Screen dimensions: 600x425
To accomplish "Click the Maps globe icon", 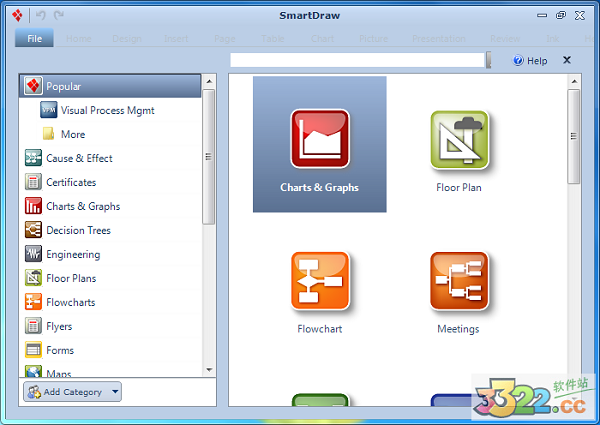I will click(x=33, y=371).
